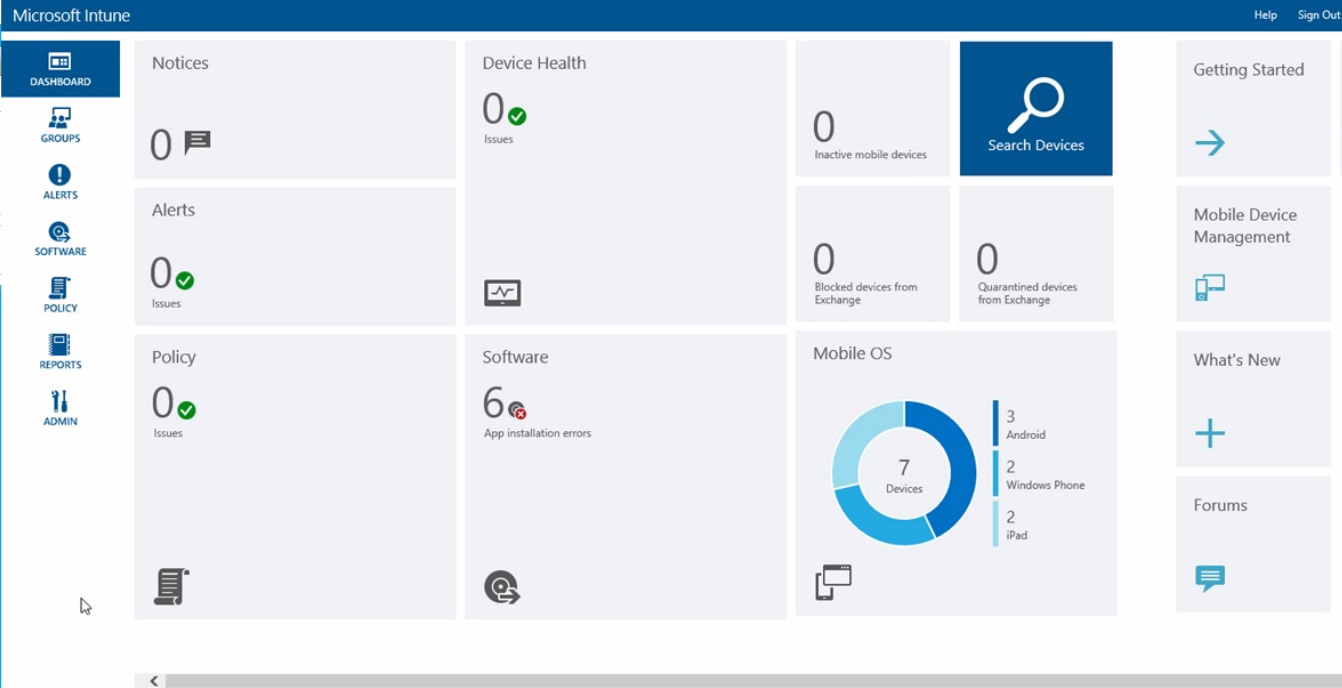Click the Getting Started arrow icon
The width and height of the screenshot is (1342, 688).
(x=1210, y=143)
